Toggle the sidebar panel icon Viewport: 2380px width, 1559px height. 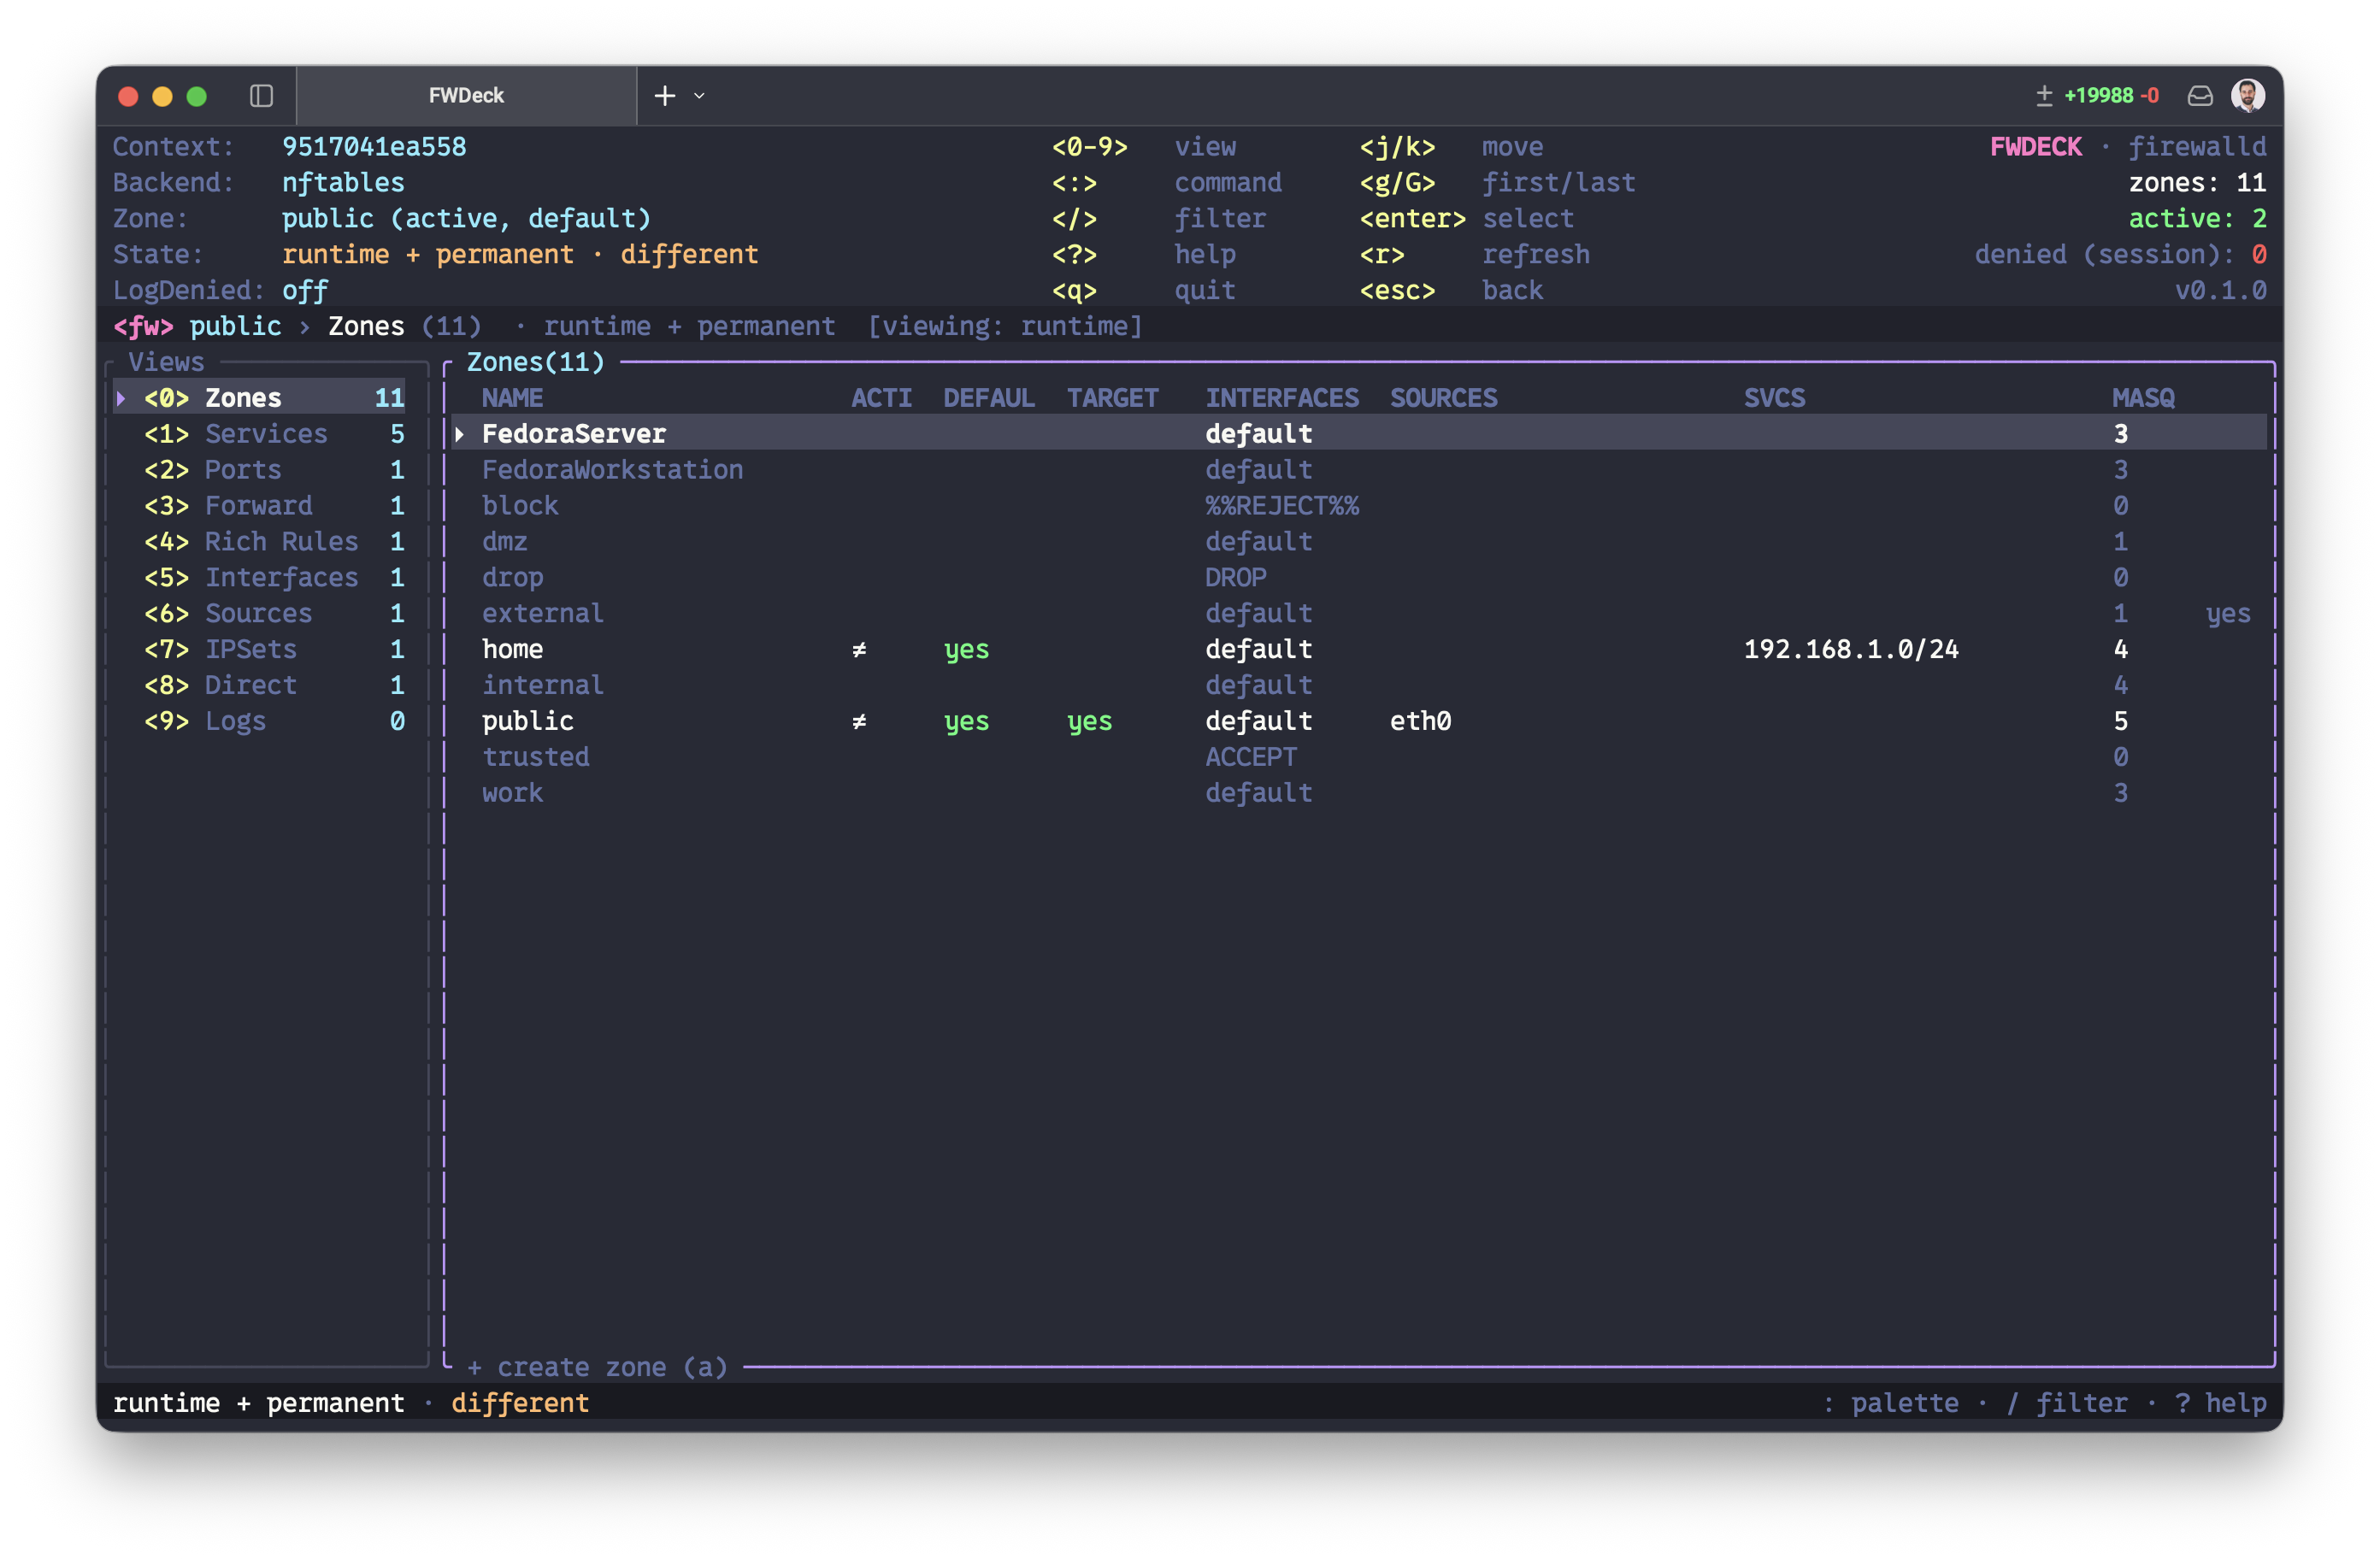pos(261,96)
